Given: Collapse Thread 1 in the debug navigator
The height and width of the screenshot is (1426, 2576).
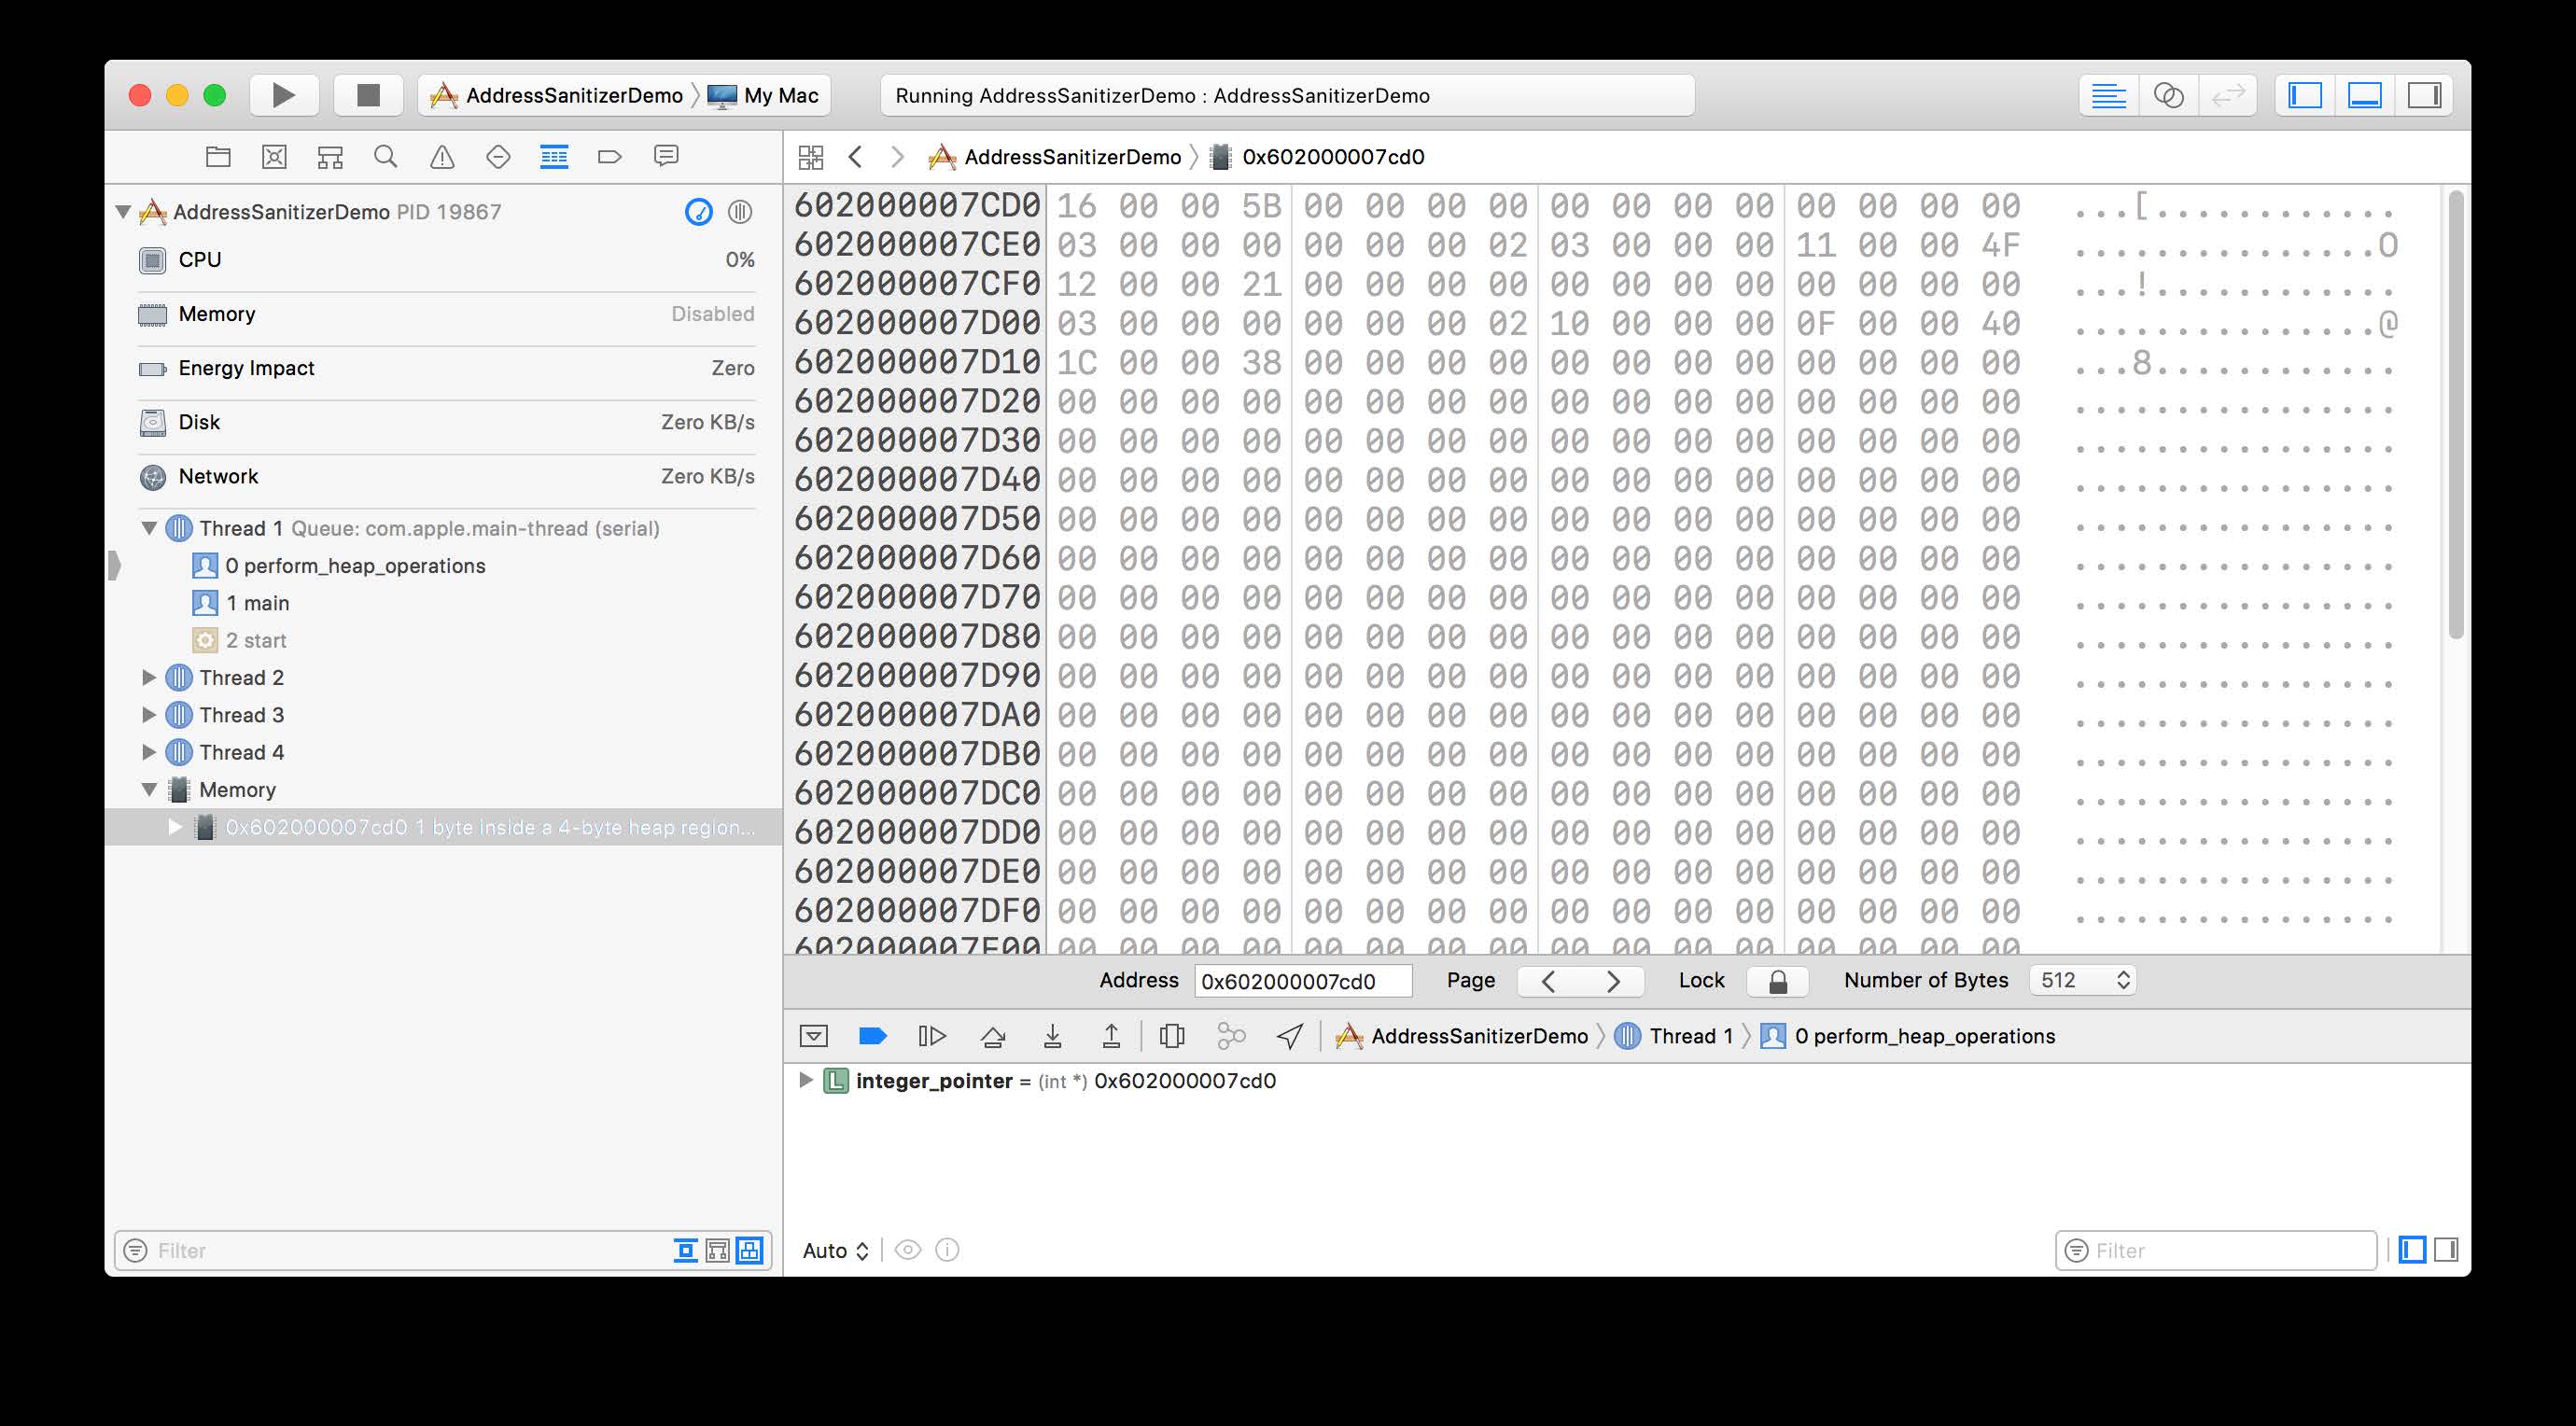Looking at the screenshot, I should [x=149, y=528].
